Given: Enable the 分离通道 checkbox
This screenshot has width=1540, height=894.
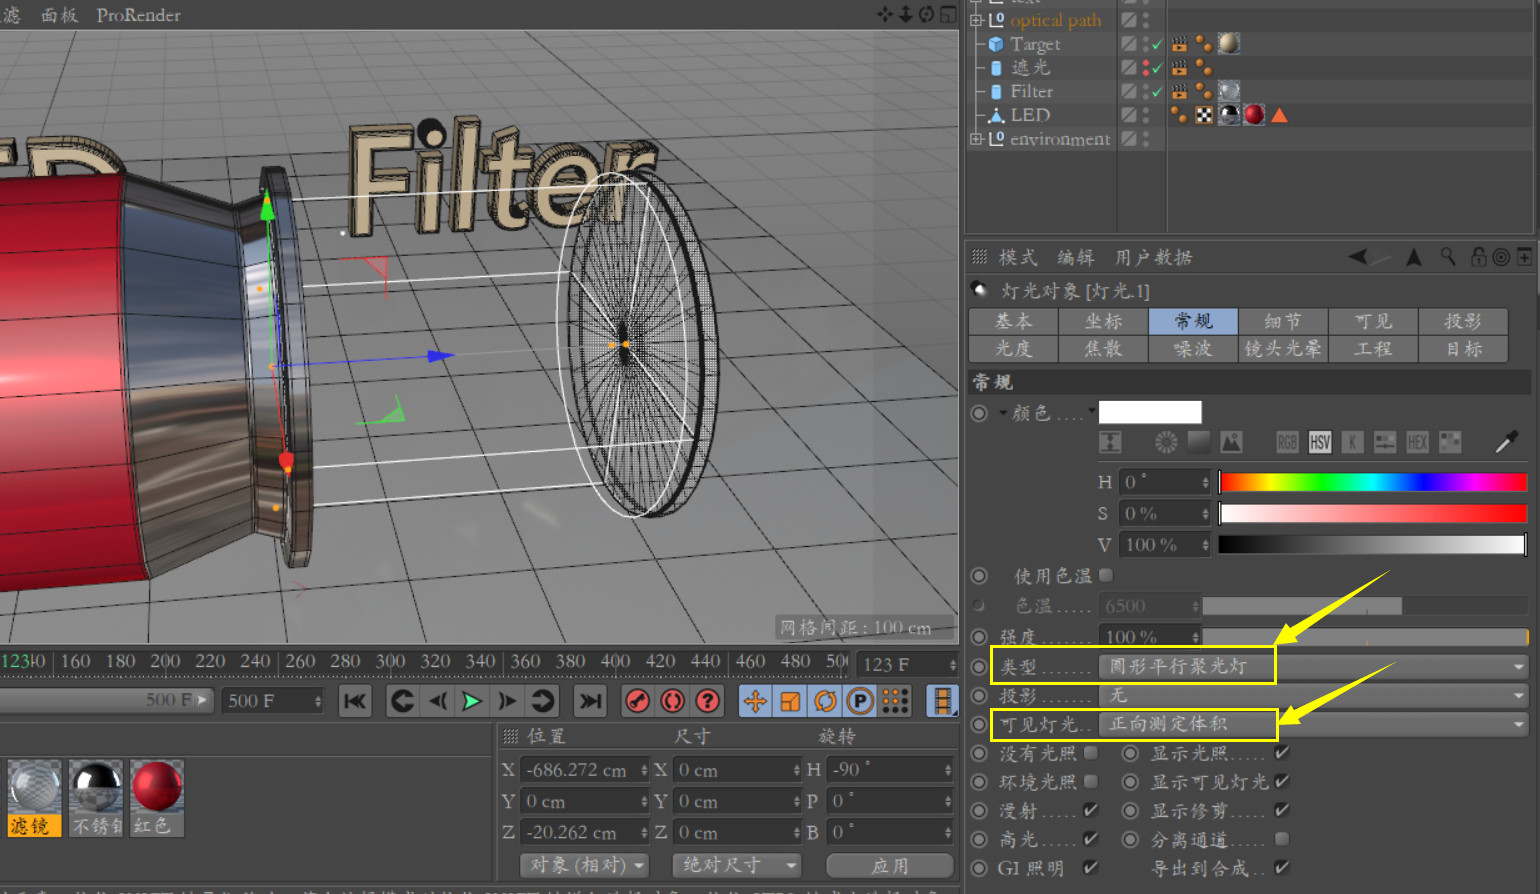Looking at the screenshot, I should pos(1282,839).
